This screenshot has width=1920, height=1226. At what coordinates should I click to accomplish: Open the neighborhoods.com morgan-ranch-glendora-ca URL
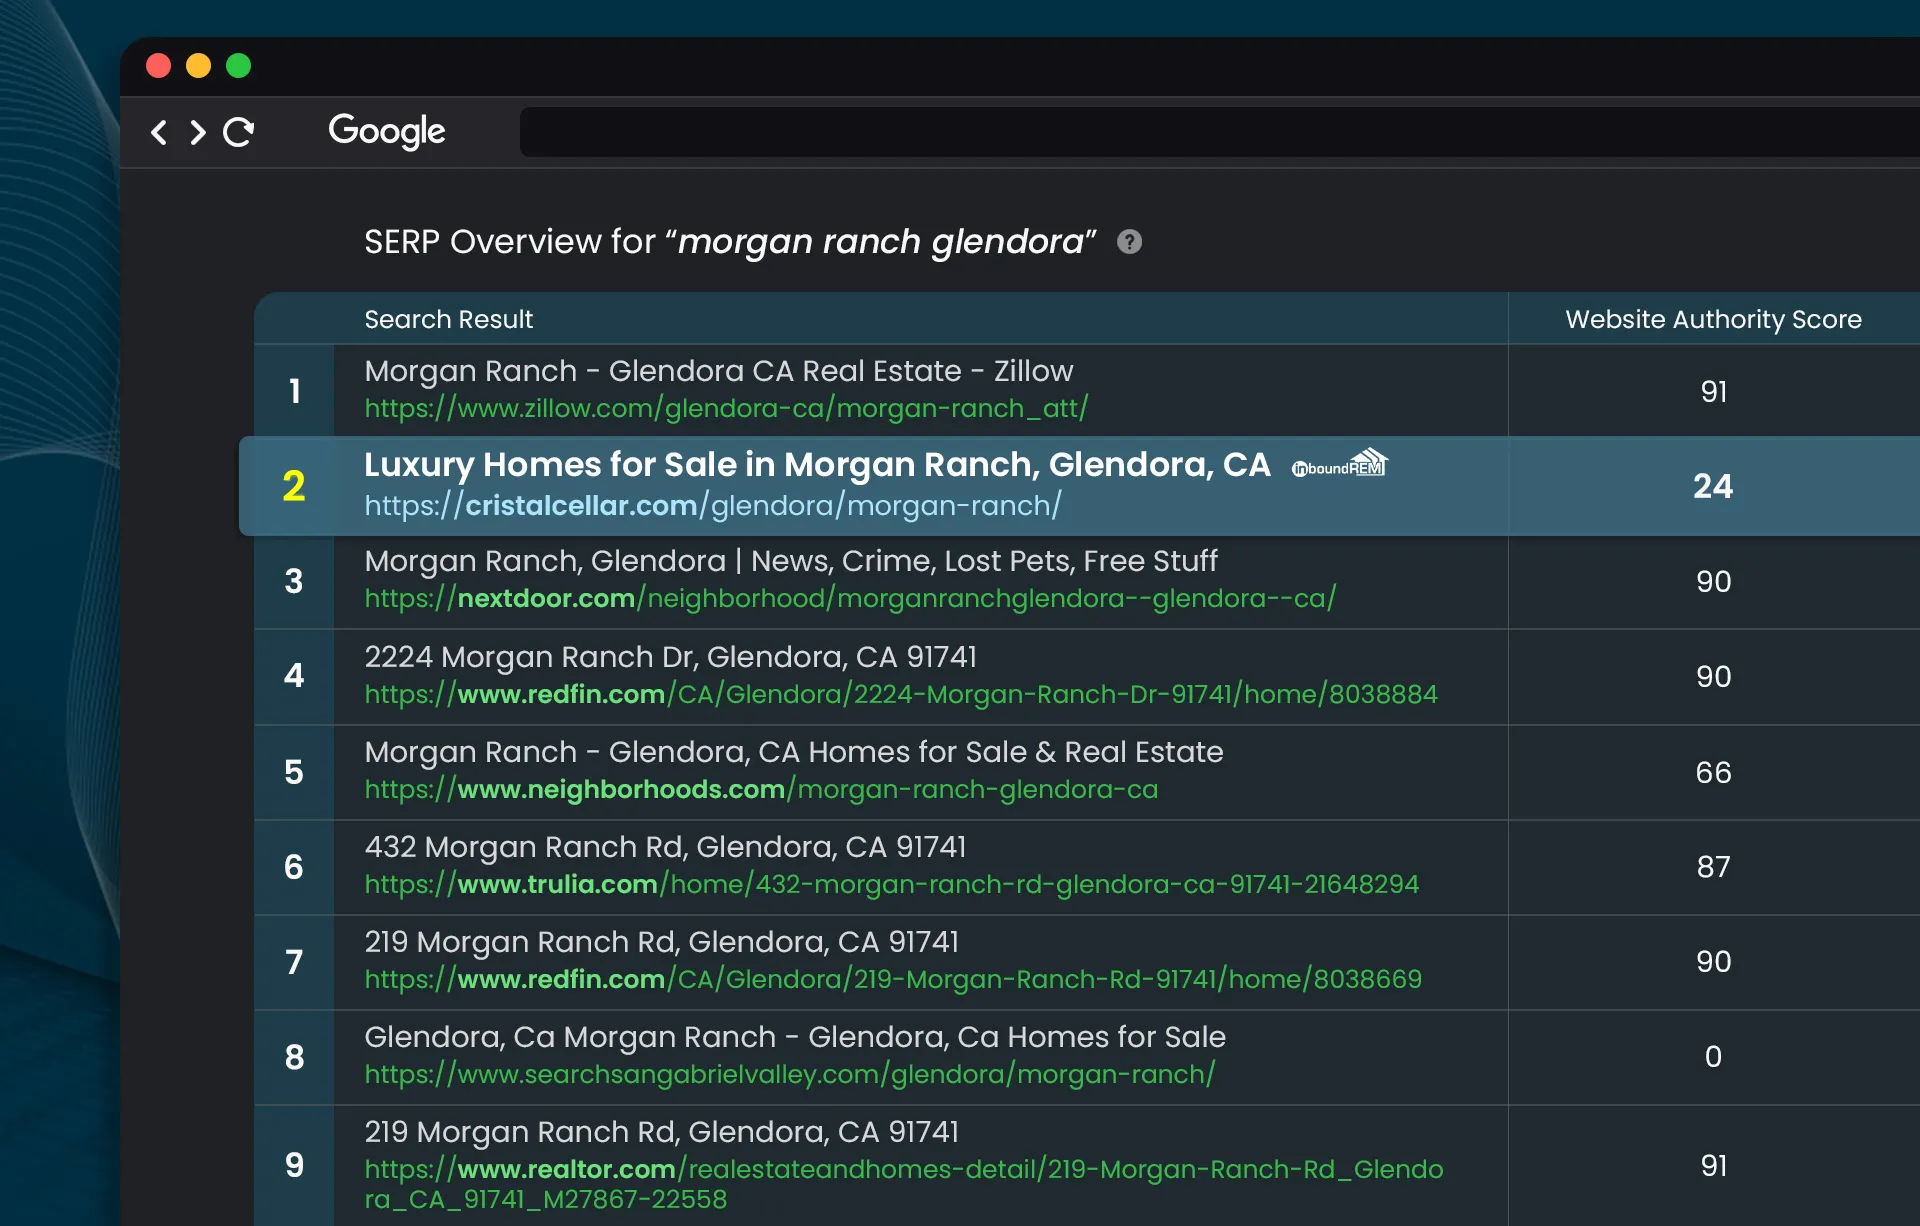click(761, 789)
